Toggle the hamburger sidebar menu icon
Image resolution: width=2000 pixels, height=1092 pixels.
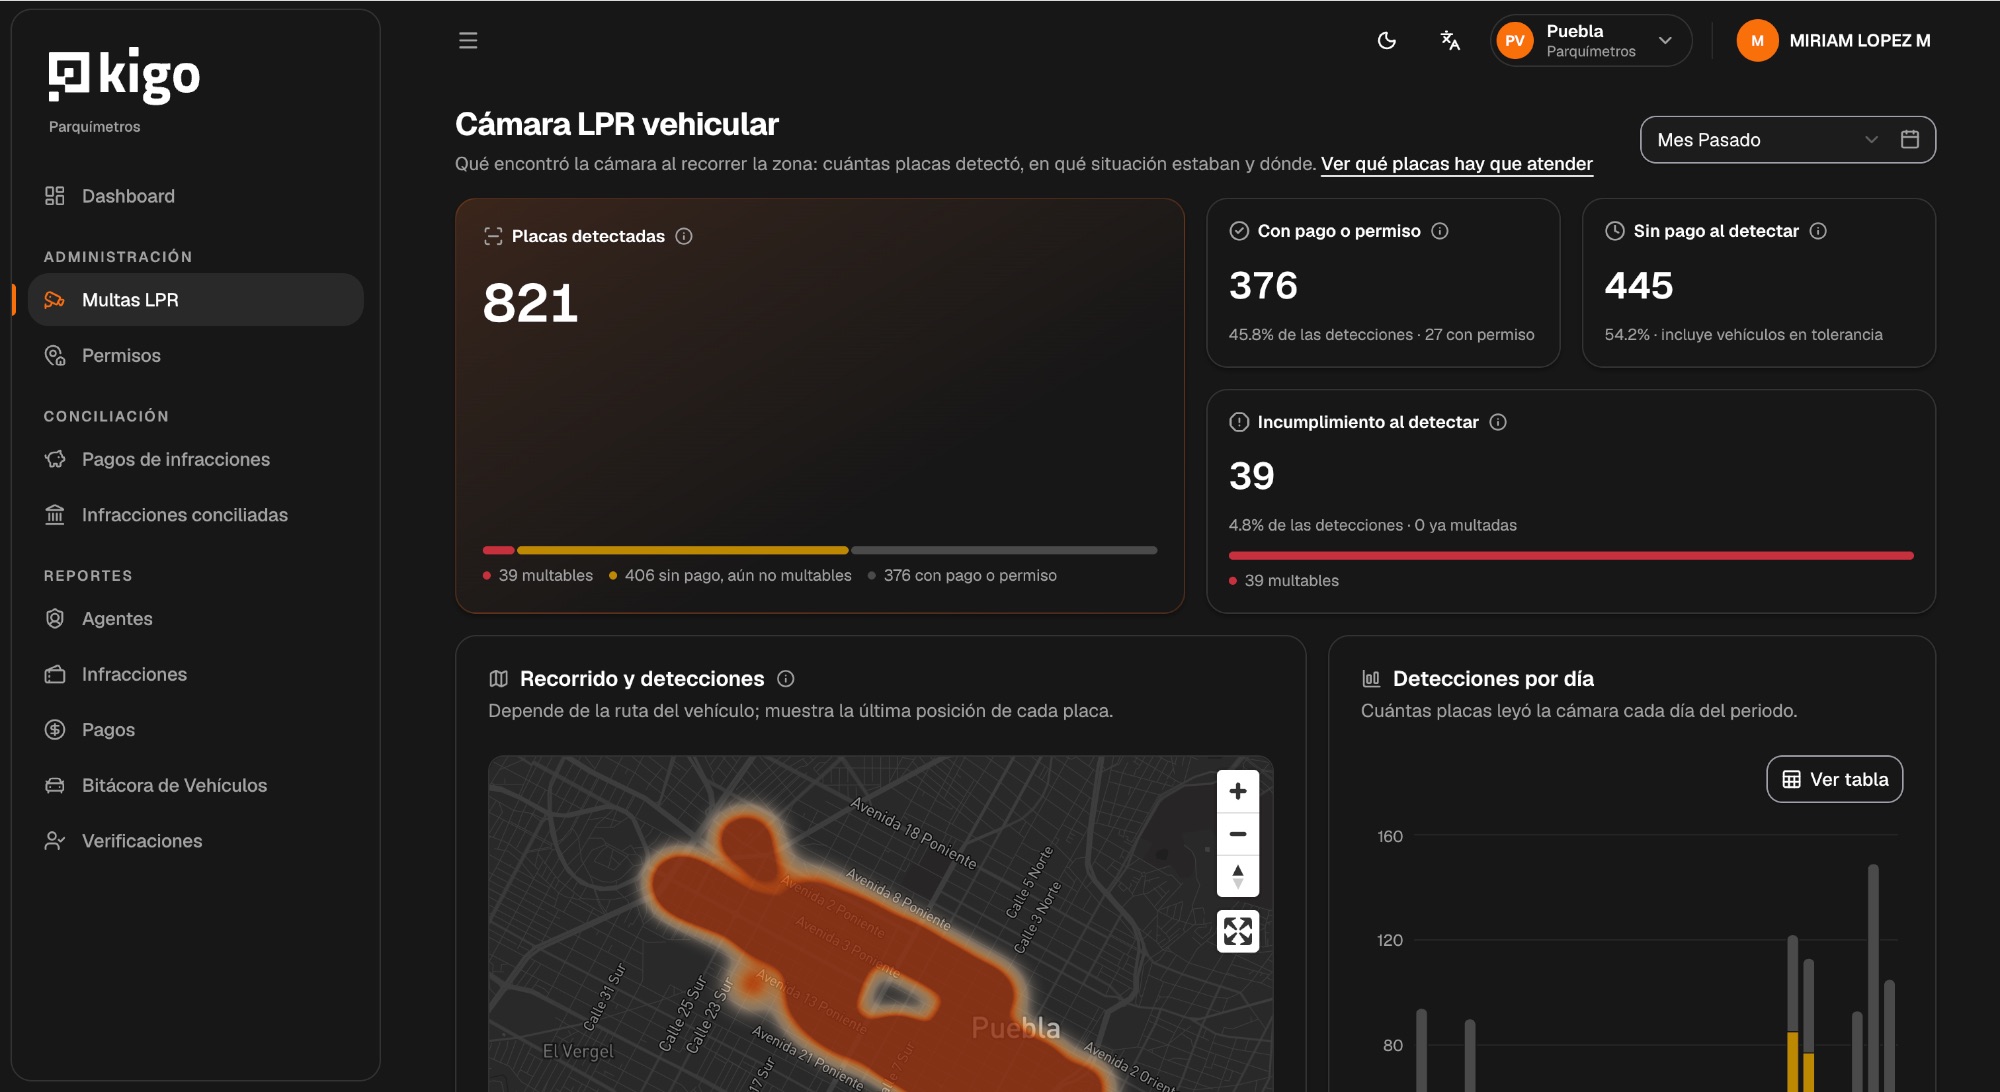pyautogui.click(x=468, y=40)
